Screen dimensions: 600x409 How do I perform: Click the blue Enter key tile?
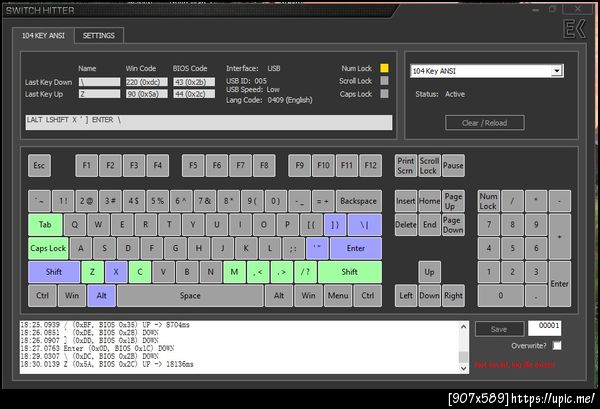(x=356, y=248)
